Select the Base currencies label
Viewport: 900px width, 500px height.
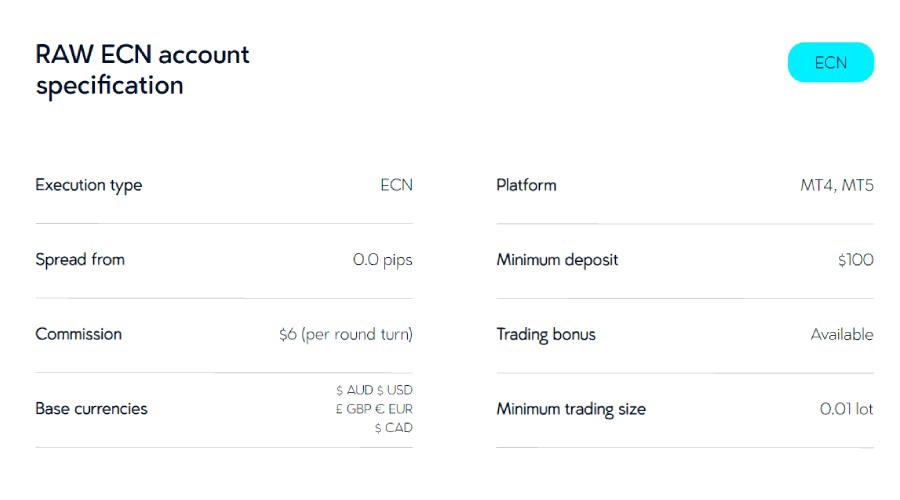pos(91,409)
